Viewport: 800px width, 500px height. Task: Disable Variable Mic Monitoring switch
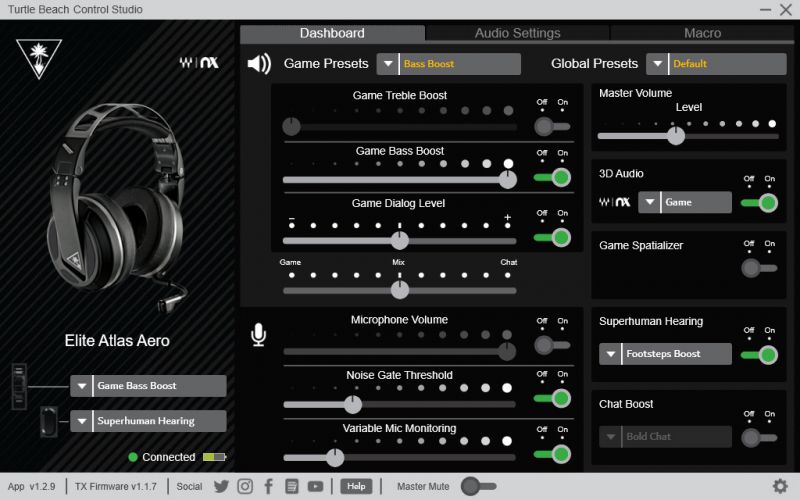point(552,454)
